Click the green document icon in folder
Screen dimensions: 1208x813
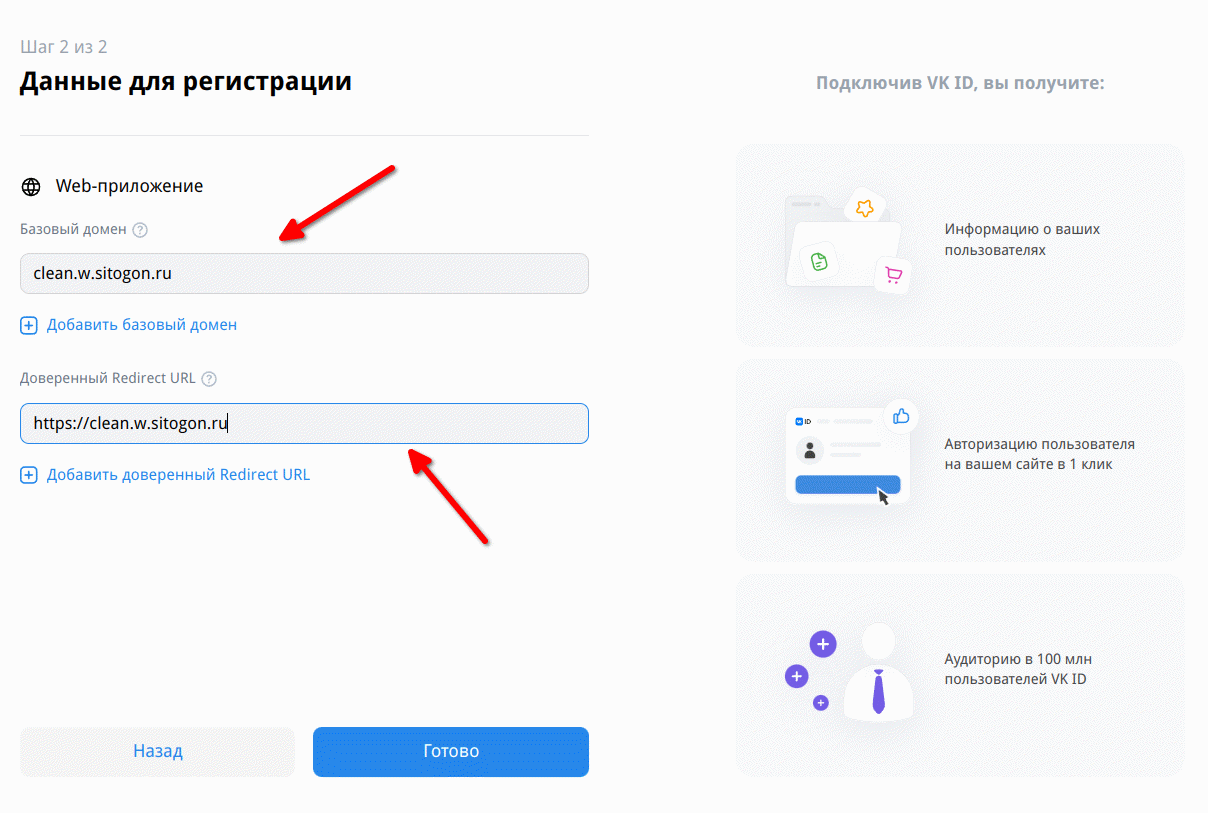(x=819, y=262)
